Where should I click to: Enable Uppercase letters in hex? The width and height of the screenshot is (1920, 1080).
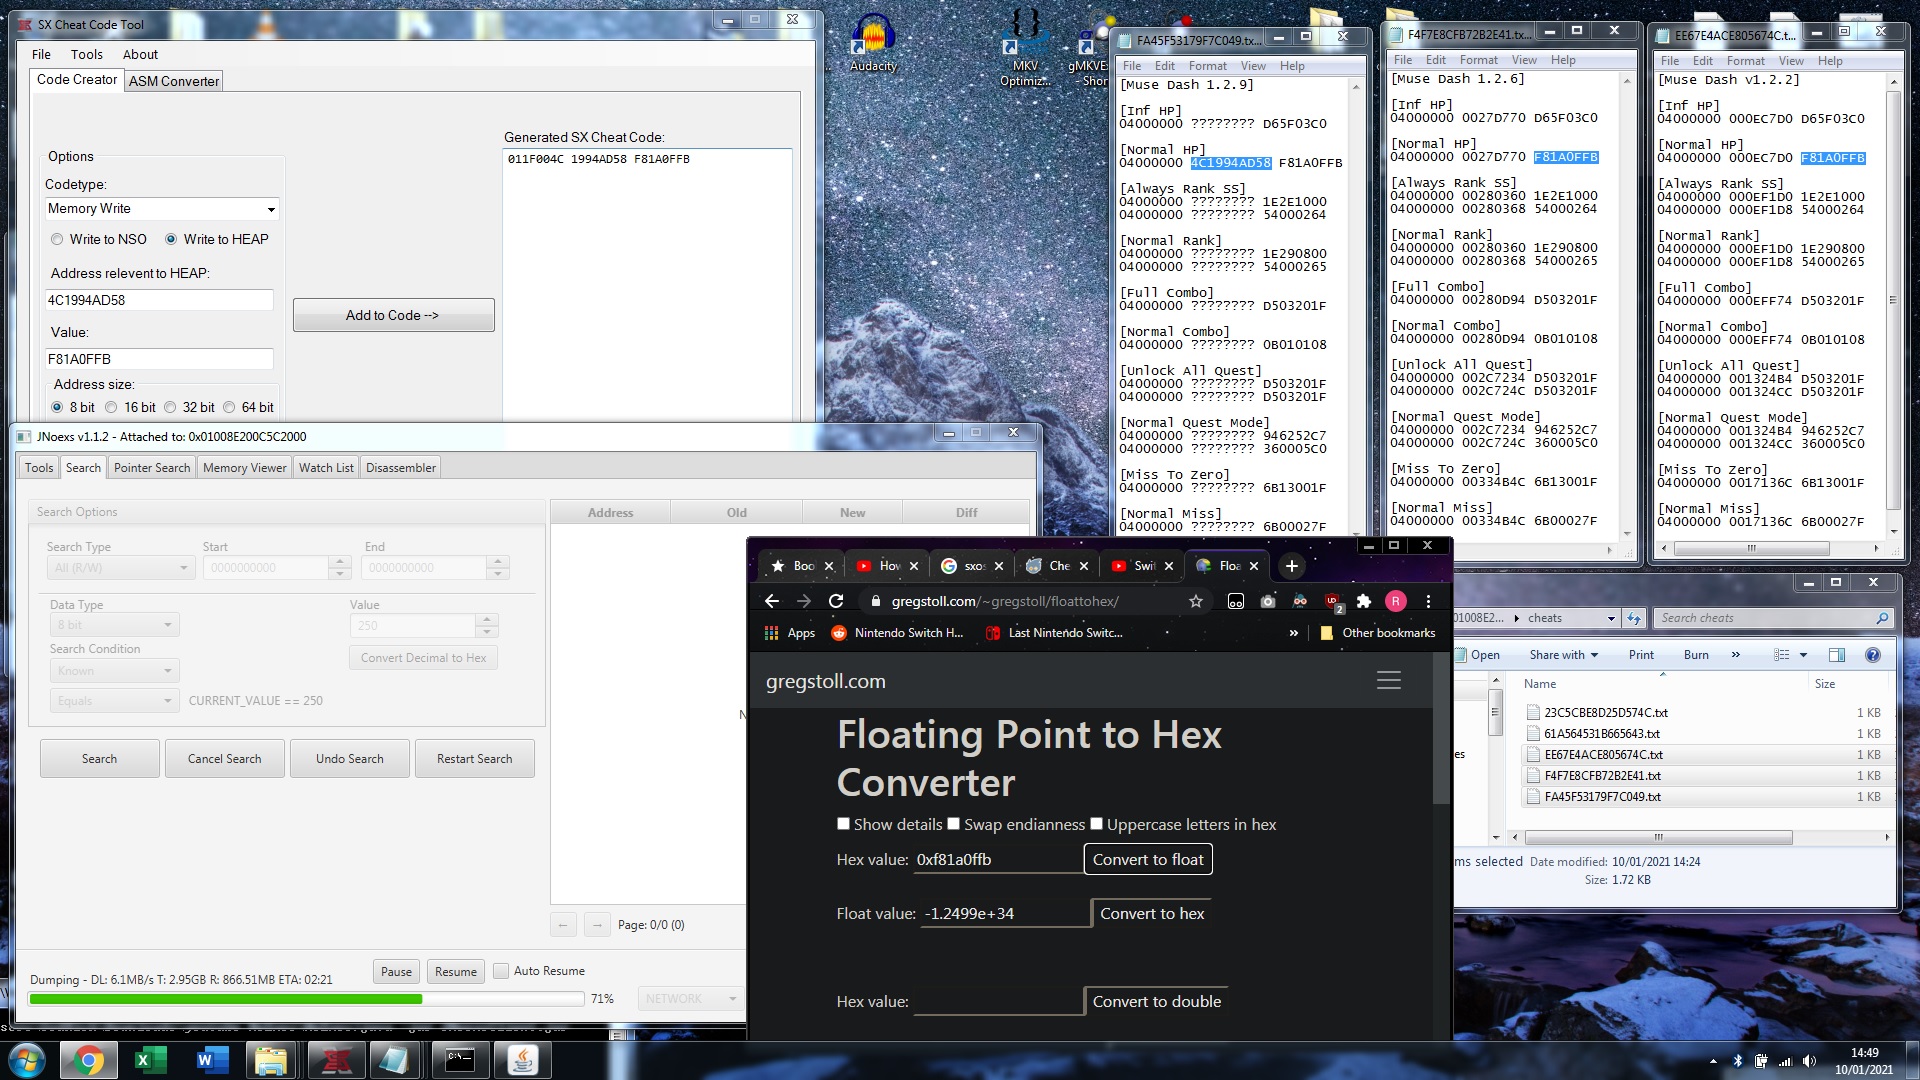[x=1097, y=824]
